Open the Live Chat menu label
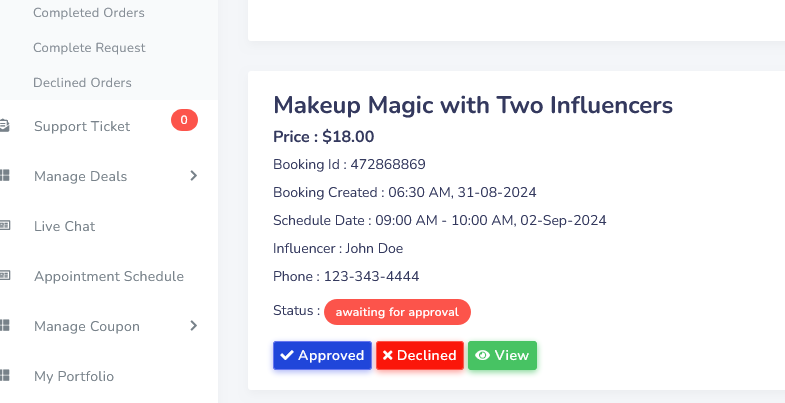 [65, 226]
